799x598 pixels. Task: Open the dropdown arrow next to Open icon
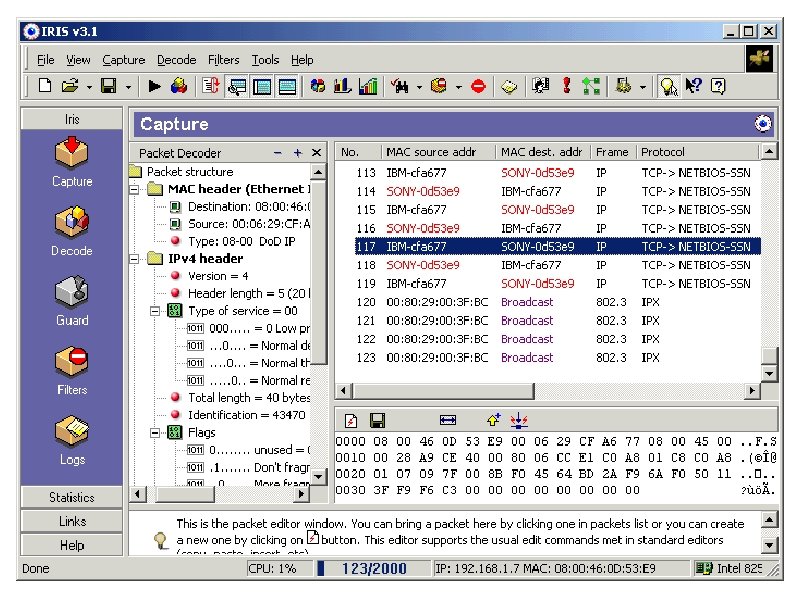tap(89, 87)
